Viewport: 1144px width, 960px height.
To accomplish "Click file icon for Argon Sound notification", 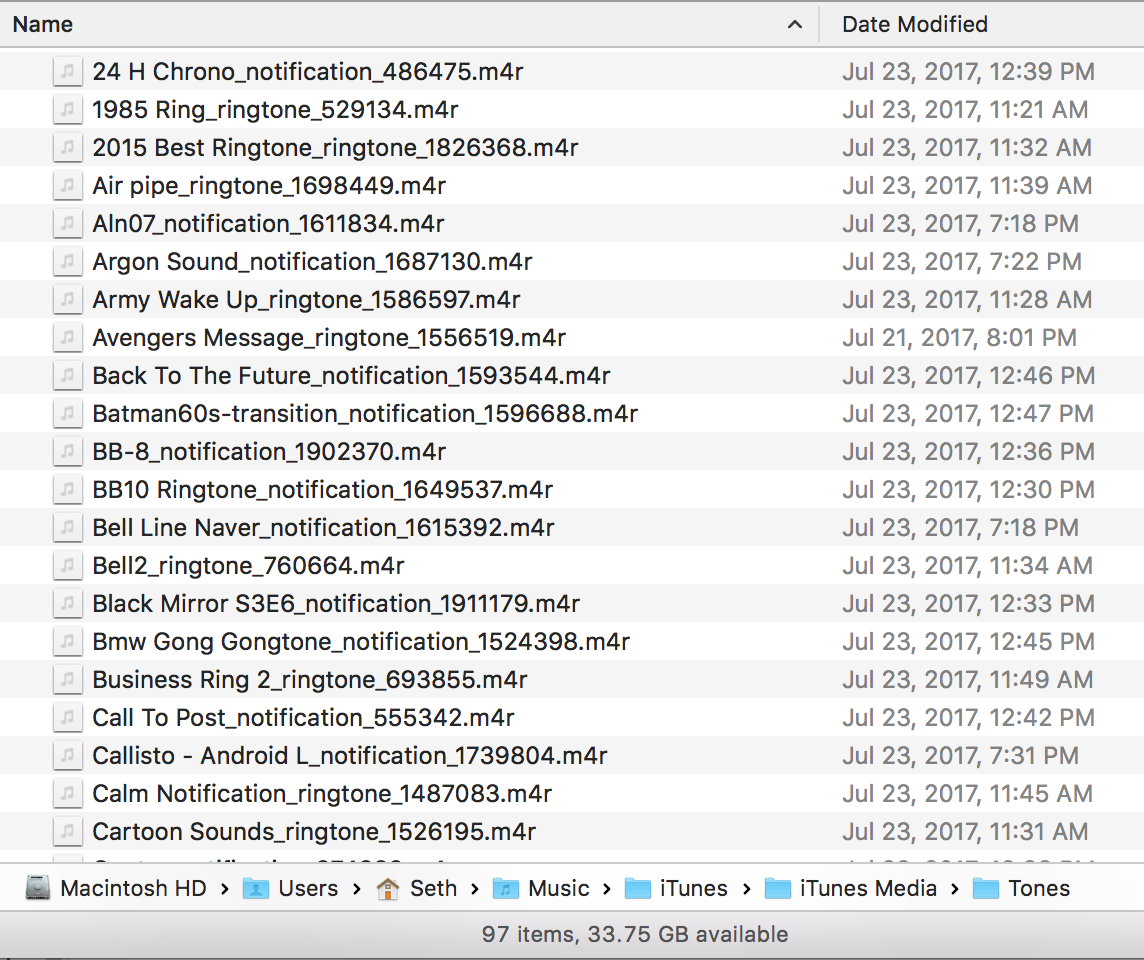I will [67, 261].
